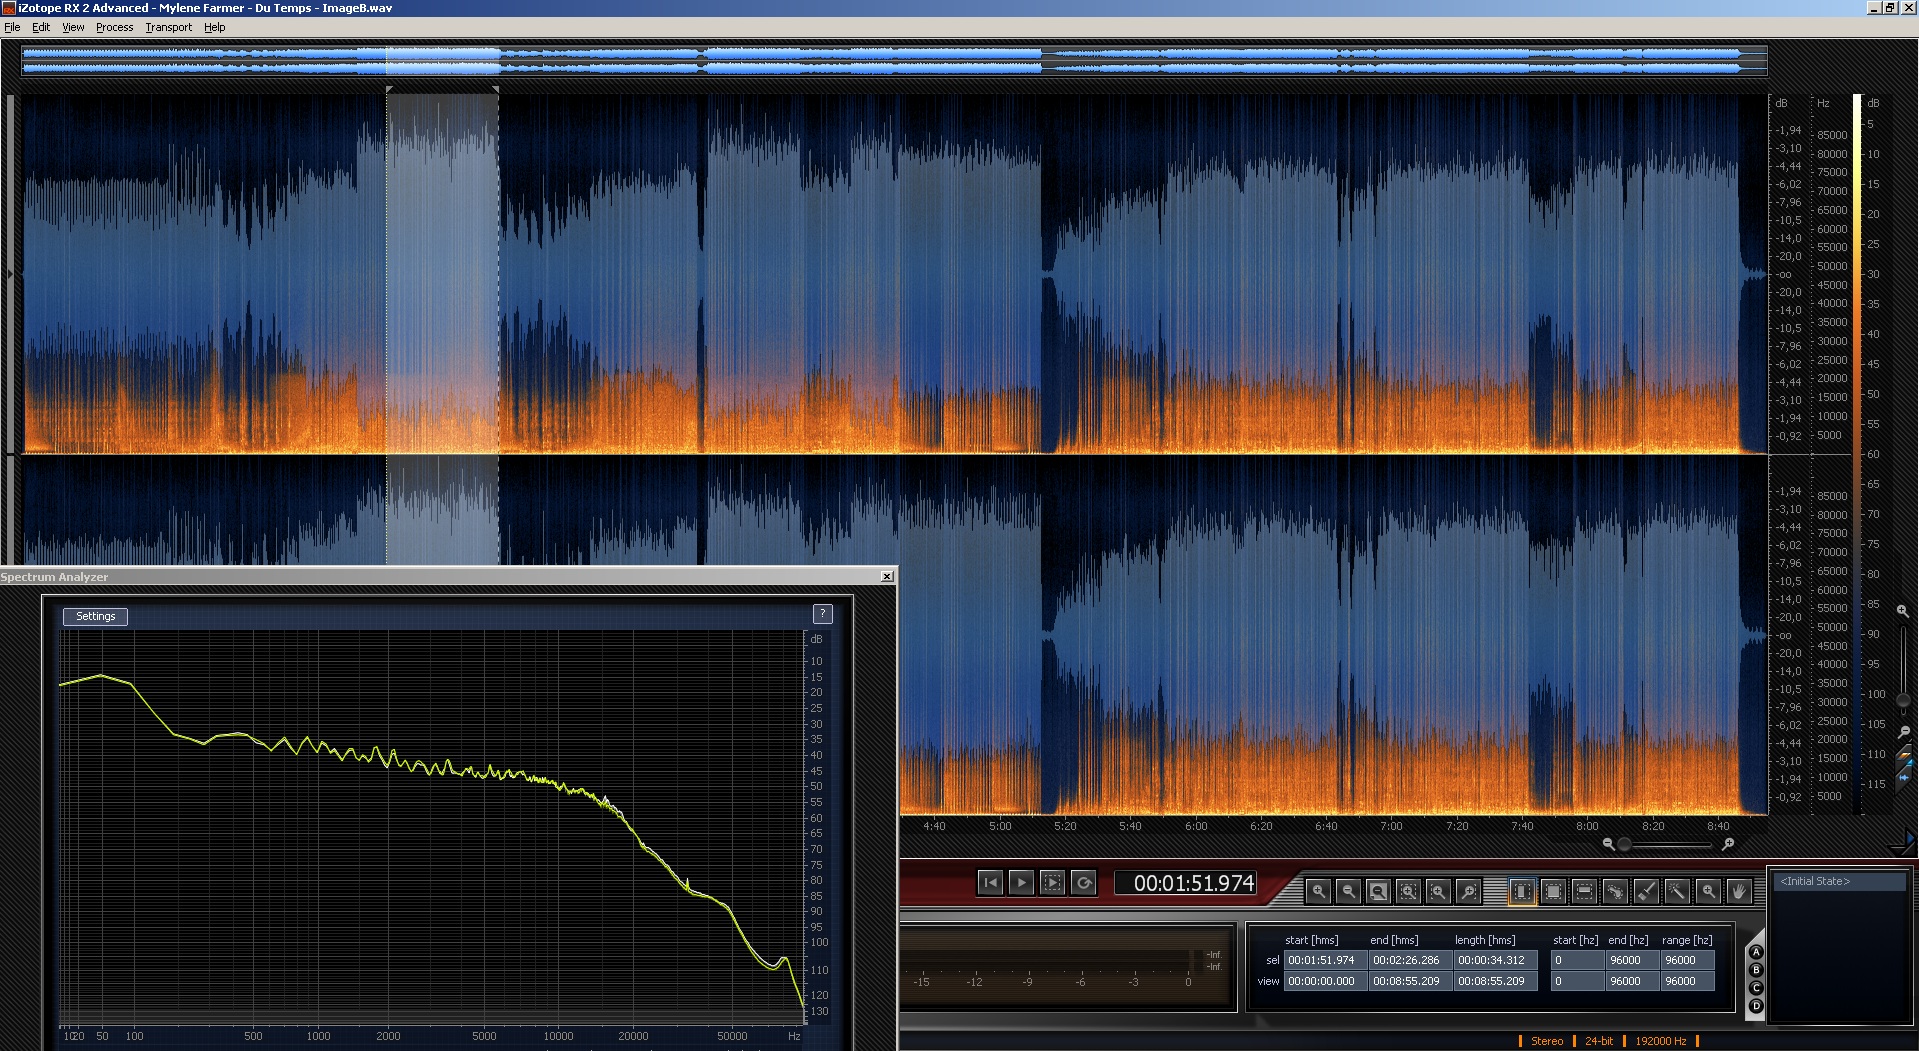This screenshot has width=1919, height=1051.
Task: Open the Transport menu
Action: (168, 27)
